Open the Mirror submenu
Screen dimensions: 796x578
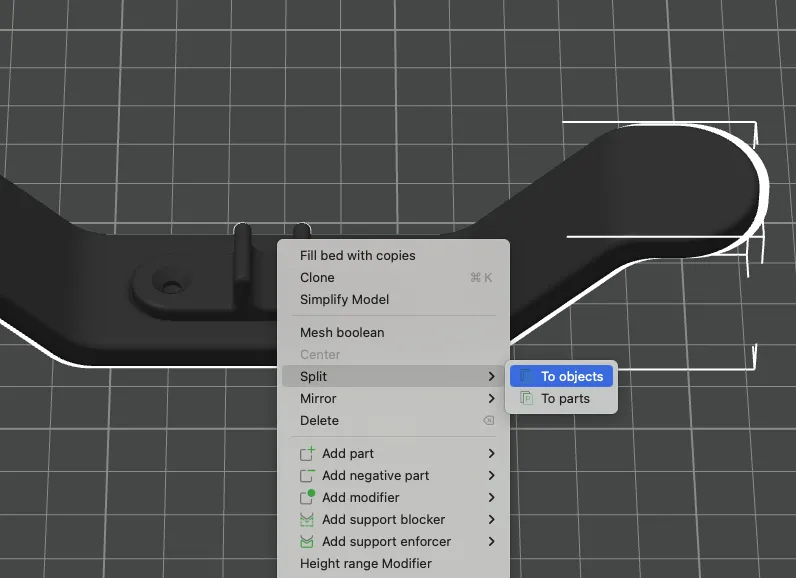pos(393,398)
